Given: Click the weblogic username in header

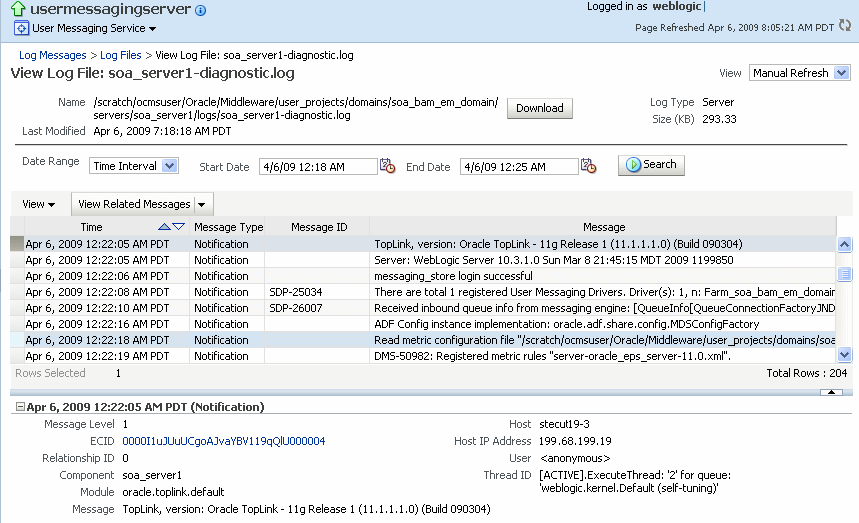Looking at the screenshot, I should pos(677,6).
